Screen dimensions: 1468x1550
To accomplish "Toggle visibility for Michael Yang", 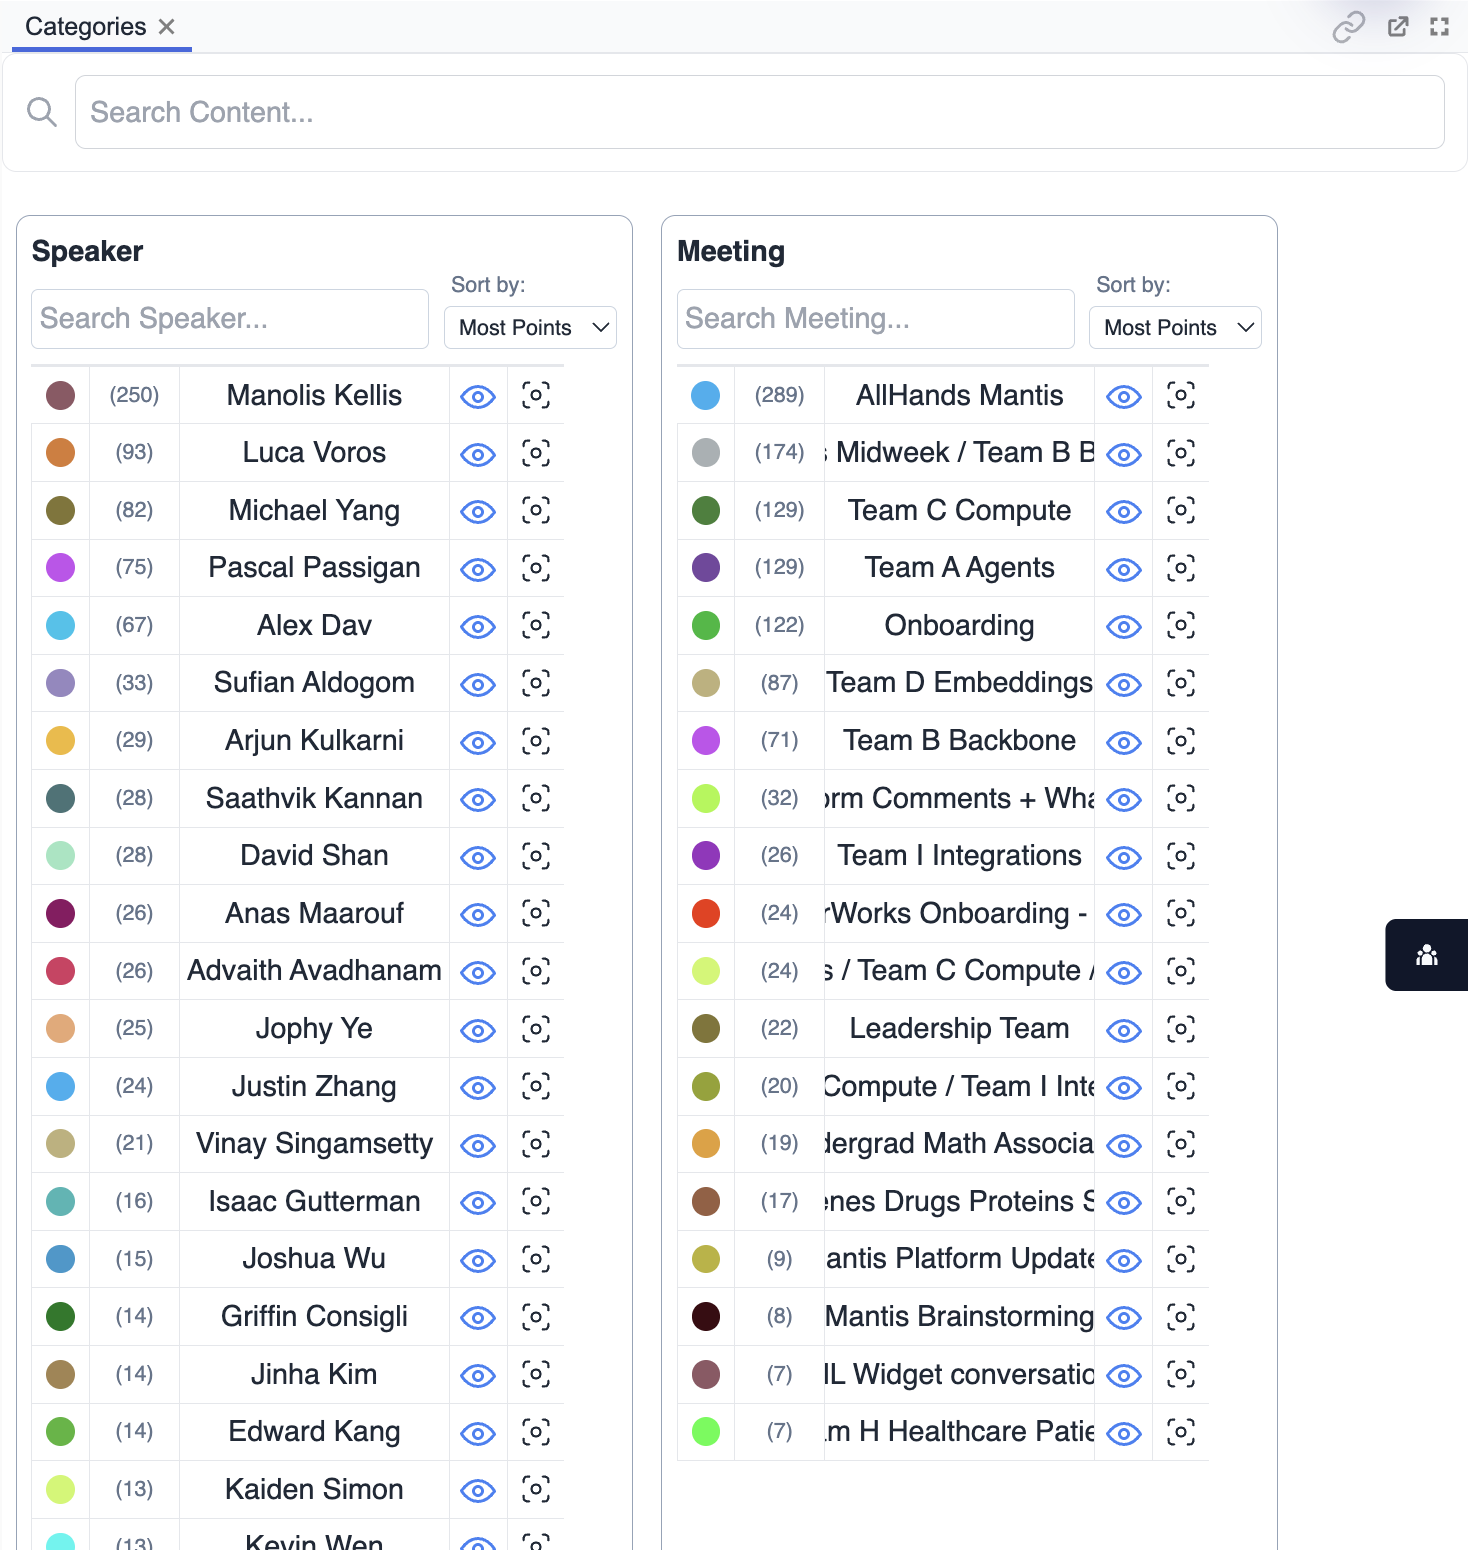I will [x=478, y=512].
